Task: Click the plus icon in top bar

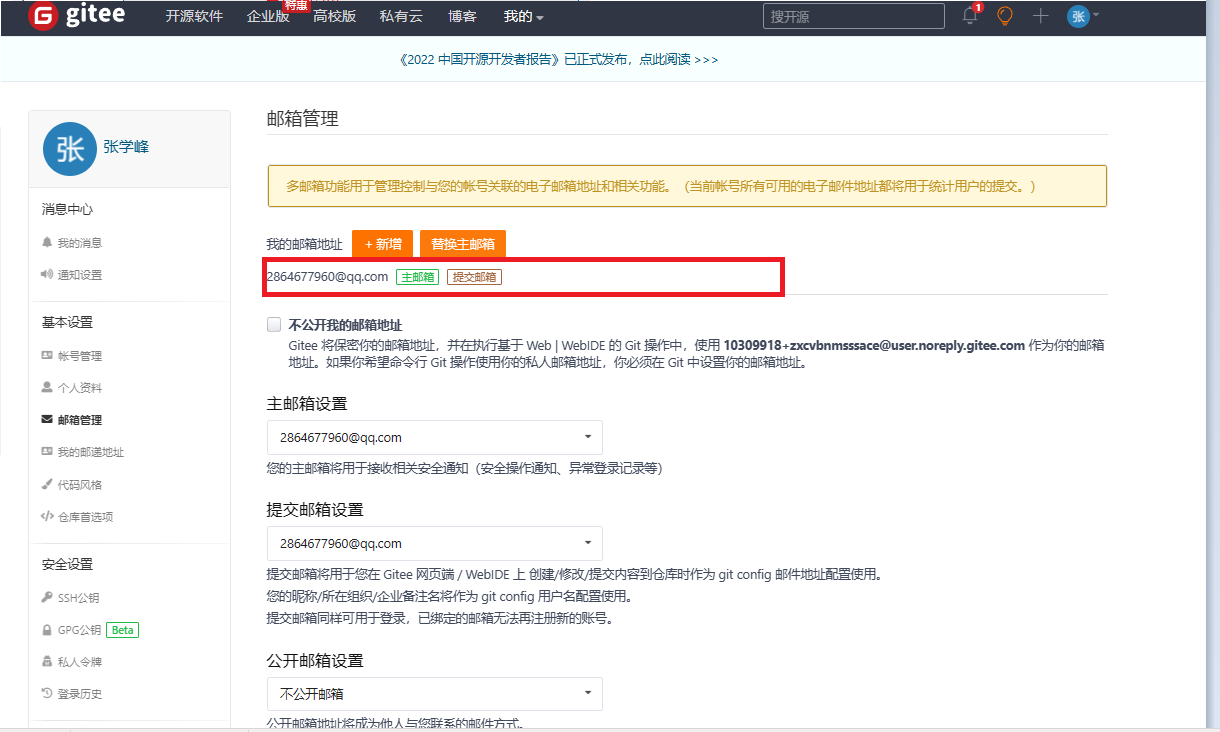Action: point(1041,16)
